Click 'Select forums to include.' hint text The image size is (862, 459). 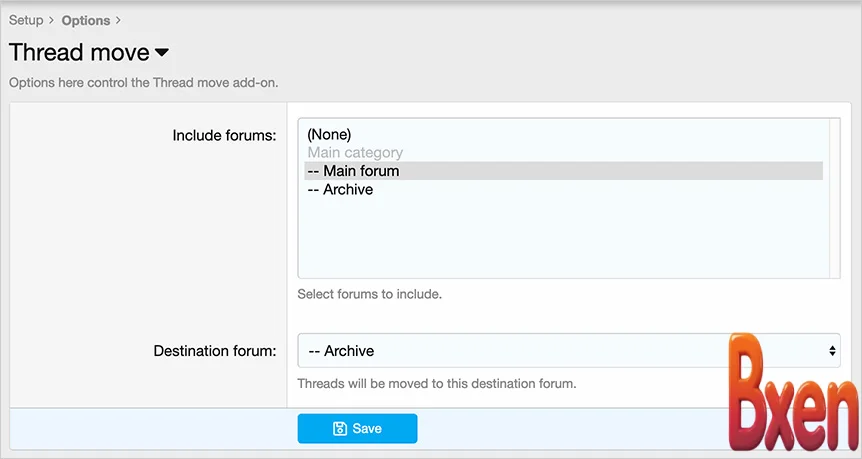click(x=369, y=295)
